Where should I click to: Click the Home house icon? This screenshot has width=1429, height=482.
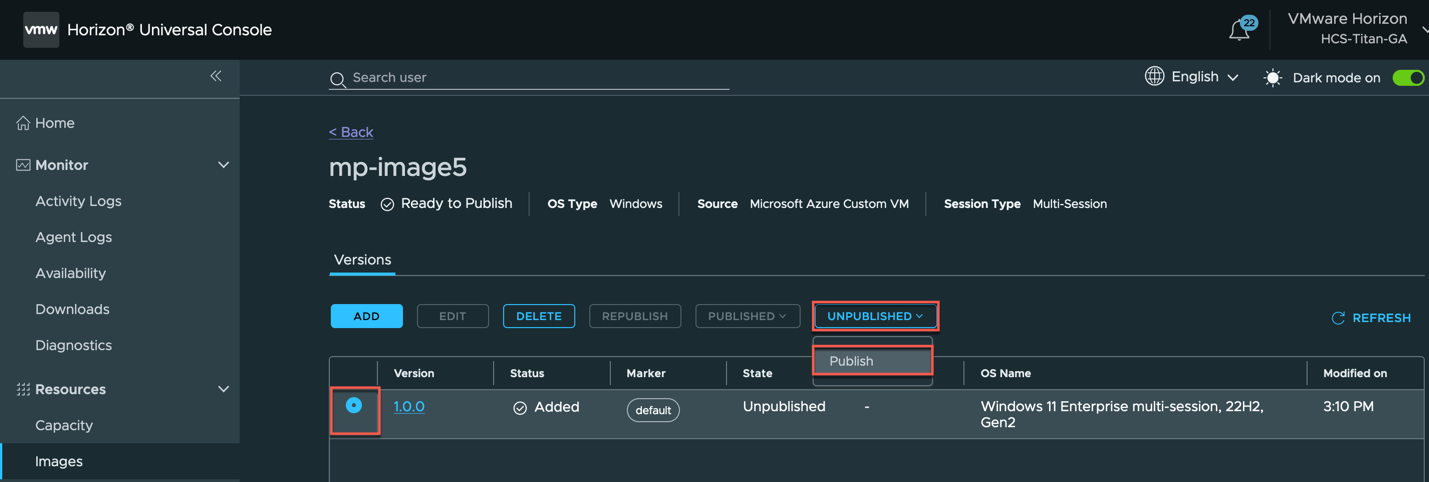point(23,123)
